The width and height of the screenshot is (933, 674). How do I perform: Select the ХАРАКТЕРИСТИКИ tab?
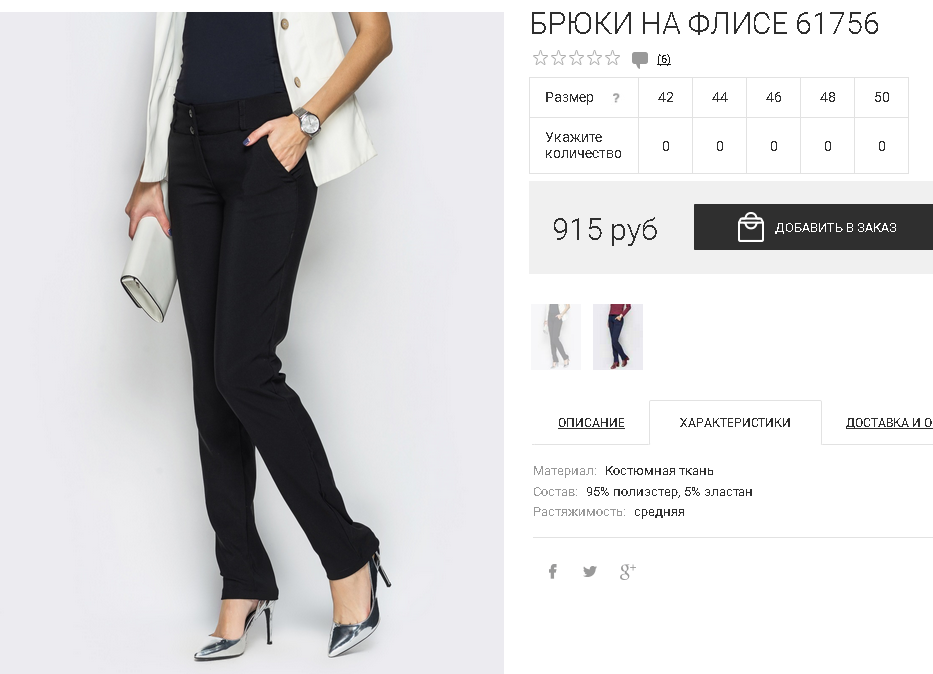735,423
